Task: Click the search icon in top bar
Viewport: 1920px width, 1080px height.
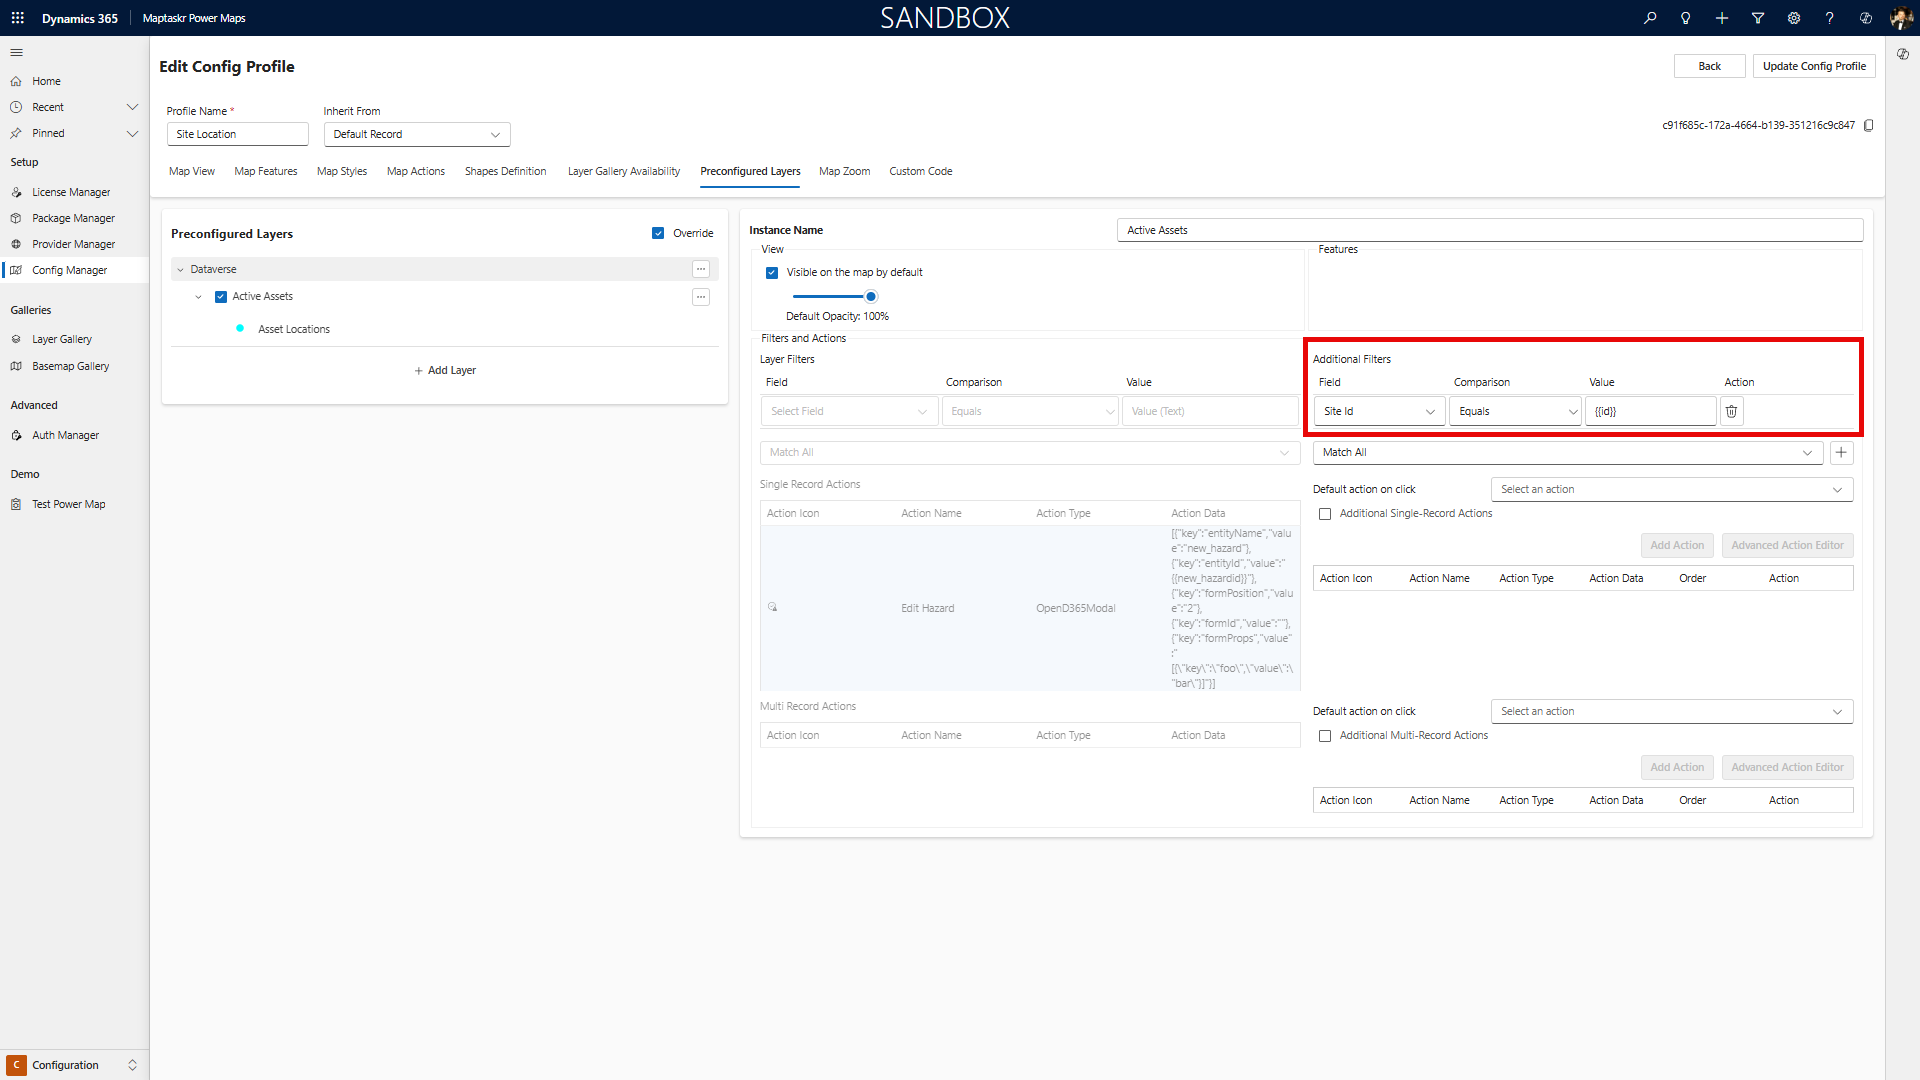Action: pos(1650,17)
